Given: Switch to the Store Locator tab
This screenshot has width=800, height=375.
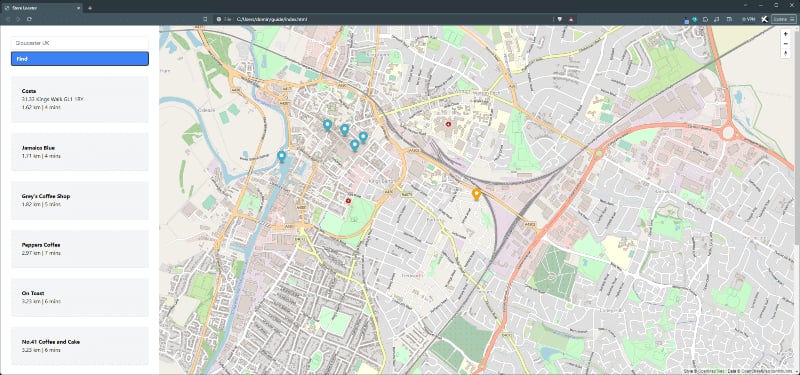Looking at the screenshot, I should 42,8.
